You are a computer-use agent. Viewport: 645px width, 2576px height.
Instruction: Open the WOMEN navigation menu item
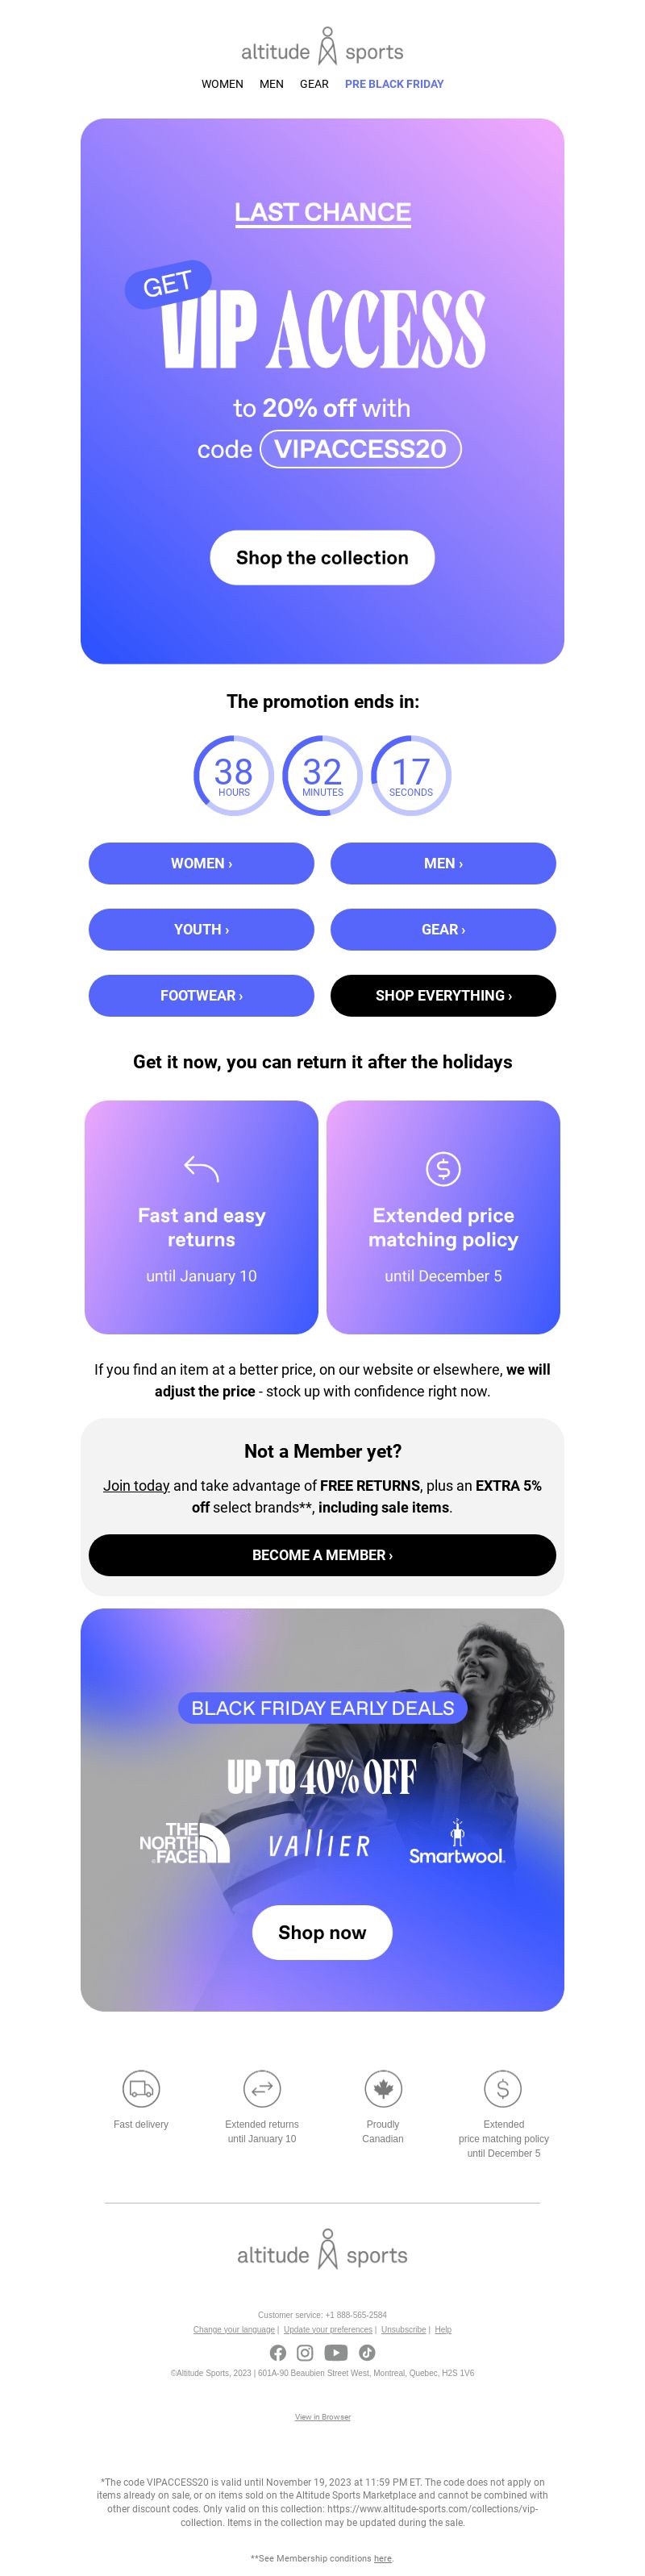(x=222, y=84)
